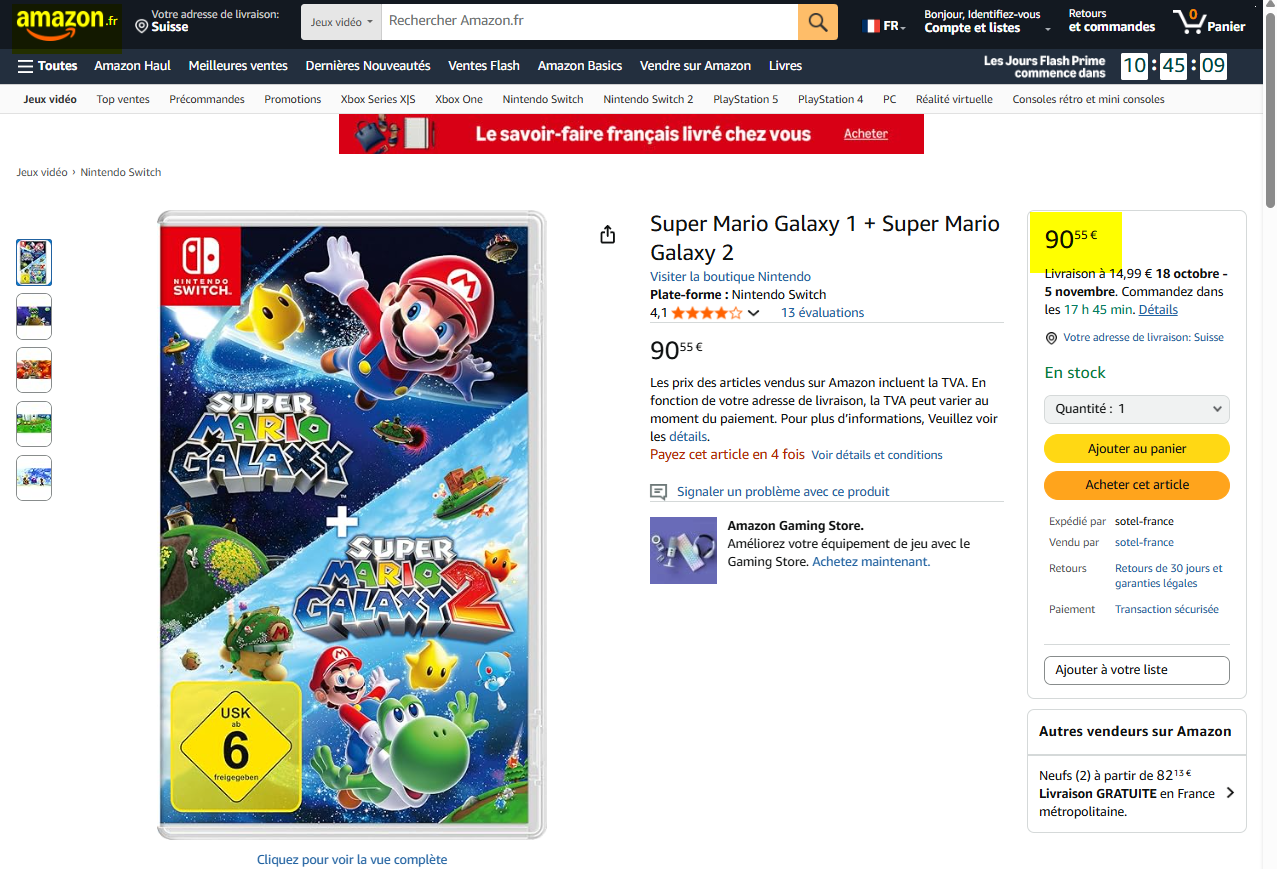Click the Rechercher Amazon.fr search field
This screenshot has height=869, width=1277.
(x=590, y=21)
